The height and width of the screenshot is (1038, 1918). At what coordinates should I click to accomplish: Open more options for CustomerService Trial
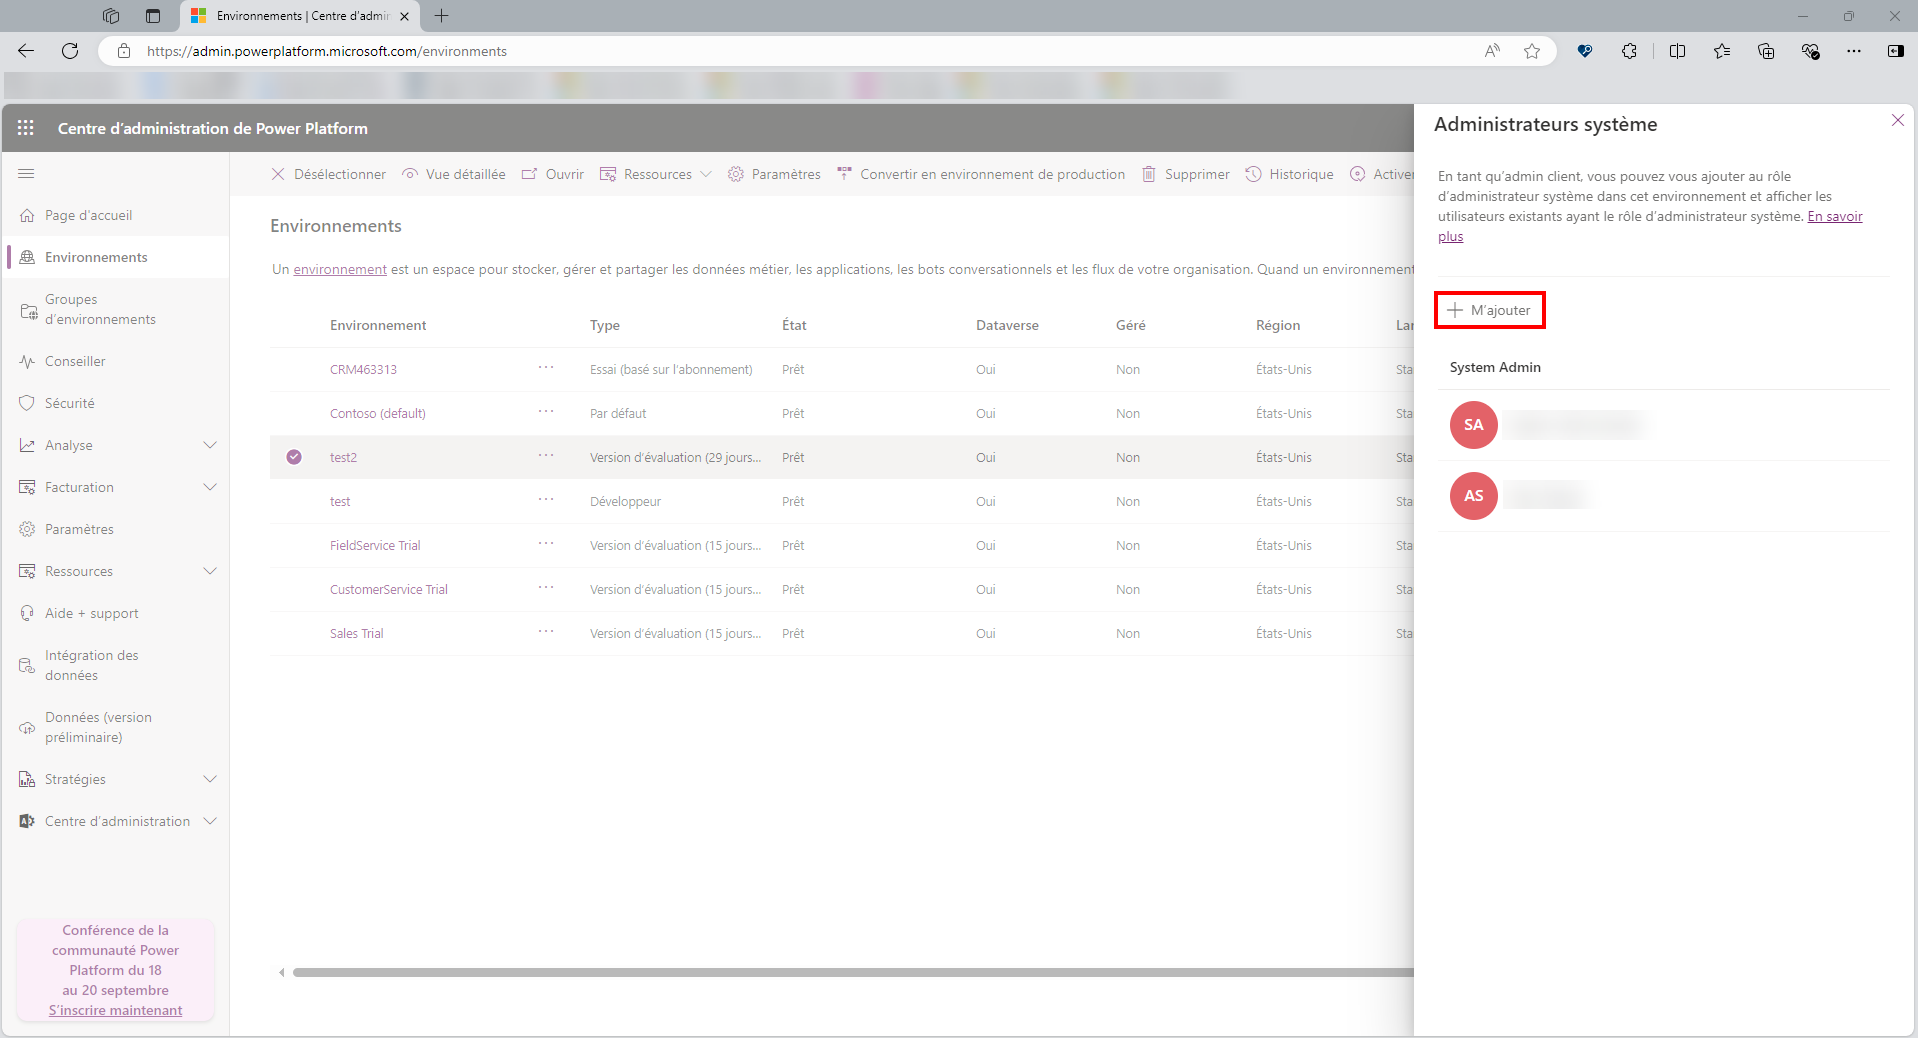[x=546, y=587]
